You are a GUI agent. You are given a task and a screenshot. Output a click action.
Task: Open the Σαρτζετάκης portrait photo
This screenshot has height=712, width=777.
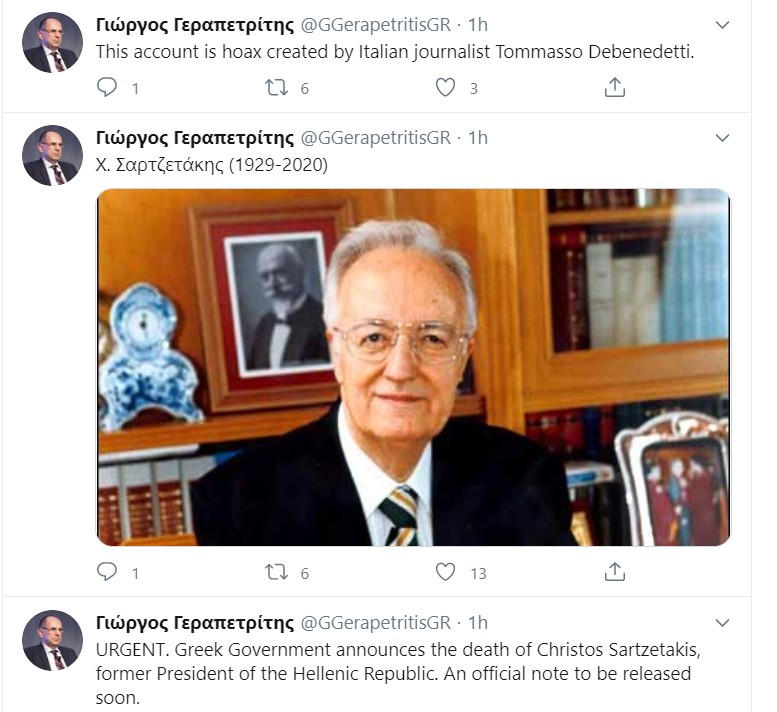(413, 367)
